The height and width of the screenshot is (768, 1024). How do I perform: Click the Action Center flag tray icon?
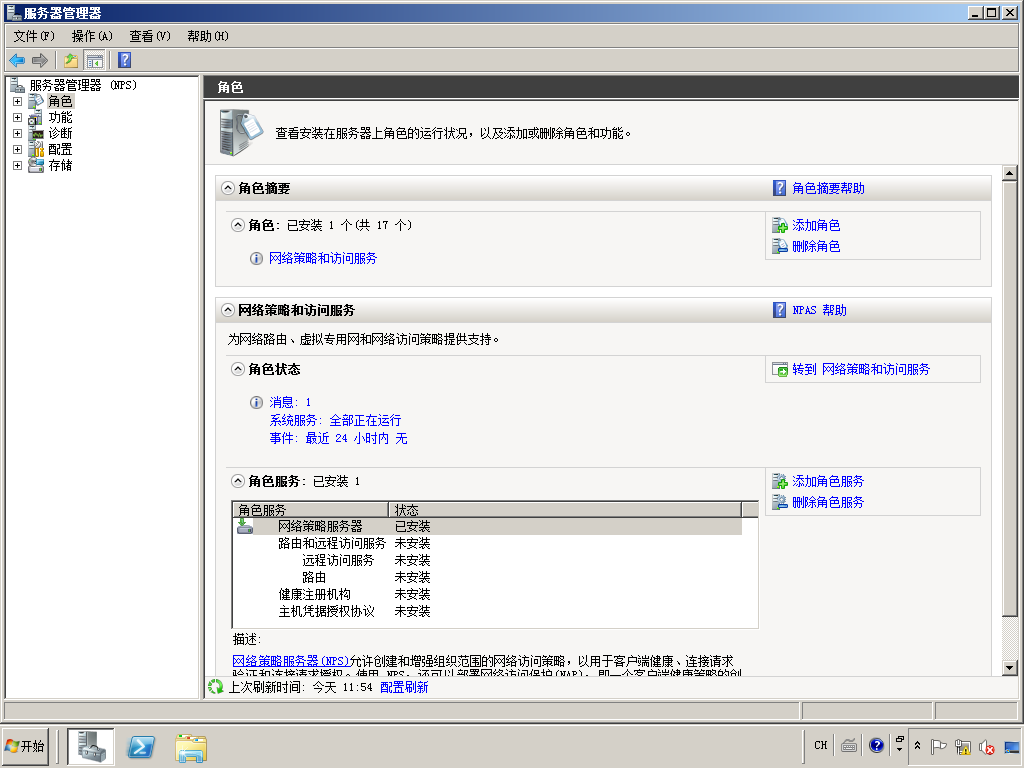pos(938,746)
